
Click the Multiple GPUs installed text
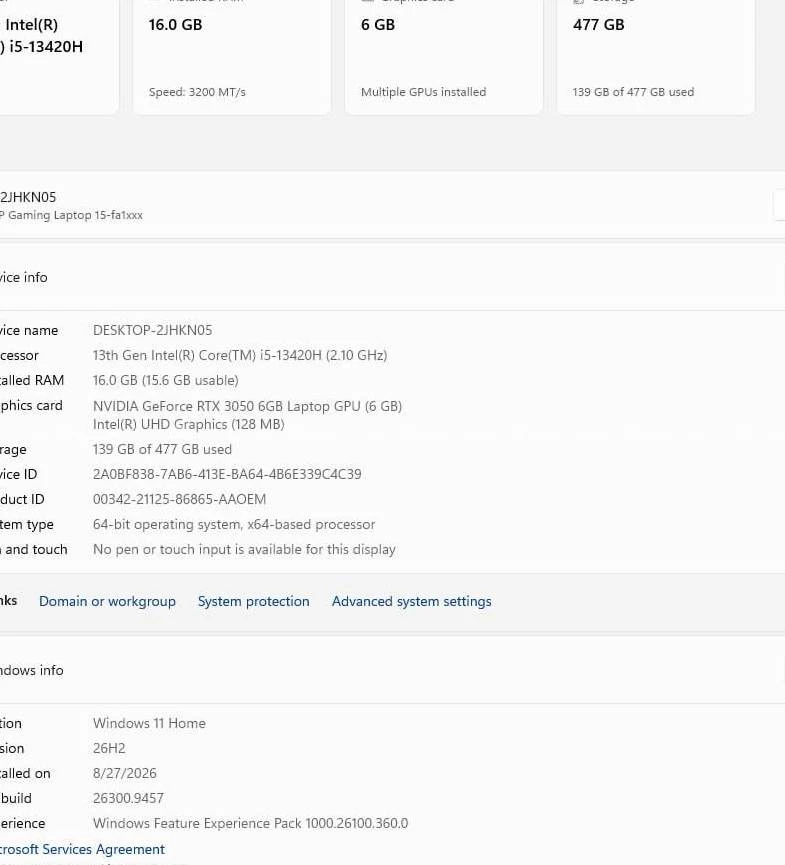423,92
